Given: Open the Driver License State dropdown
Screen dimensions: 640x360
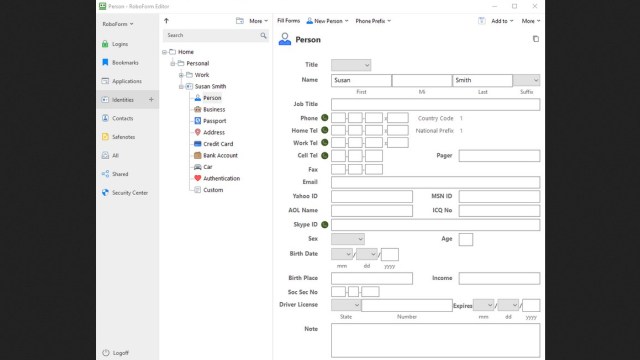Looking at the screenshot, I should click(346, 305).
